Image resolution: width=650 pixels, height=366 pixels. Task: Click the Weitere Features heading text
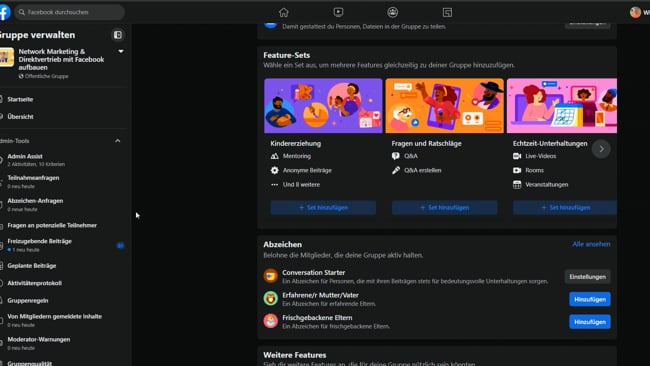pos(295,355)
